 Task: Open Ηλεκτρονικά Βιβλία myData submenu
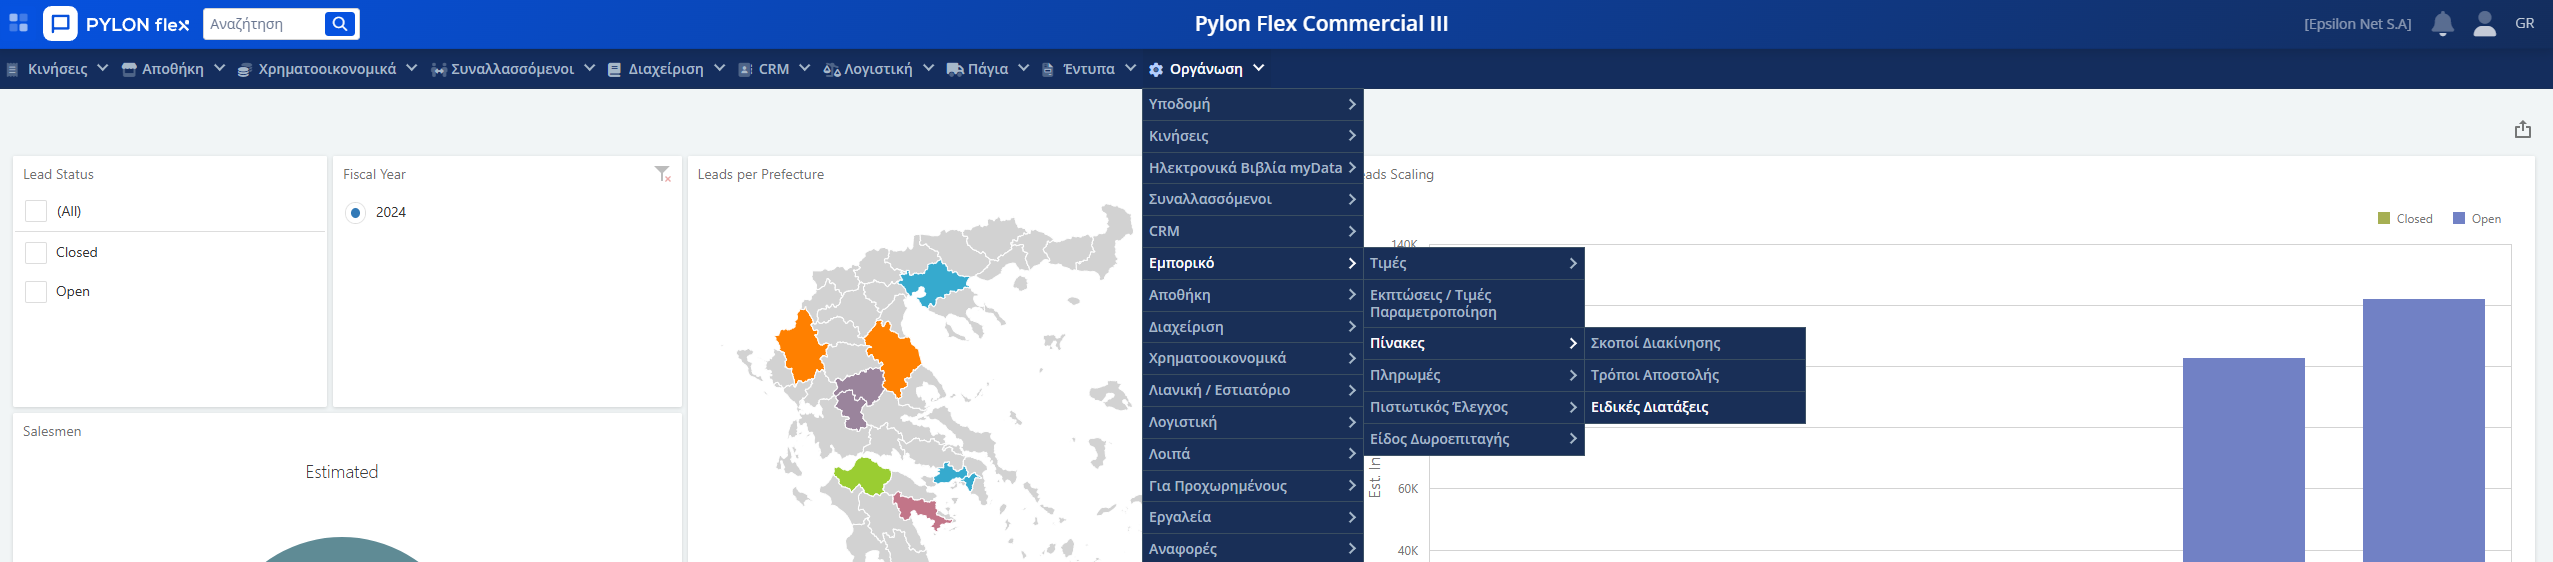coord(1252,168)
